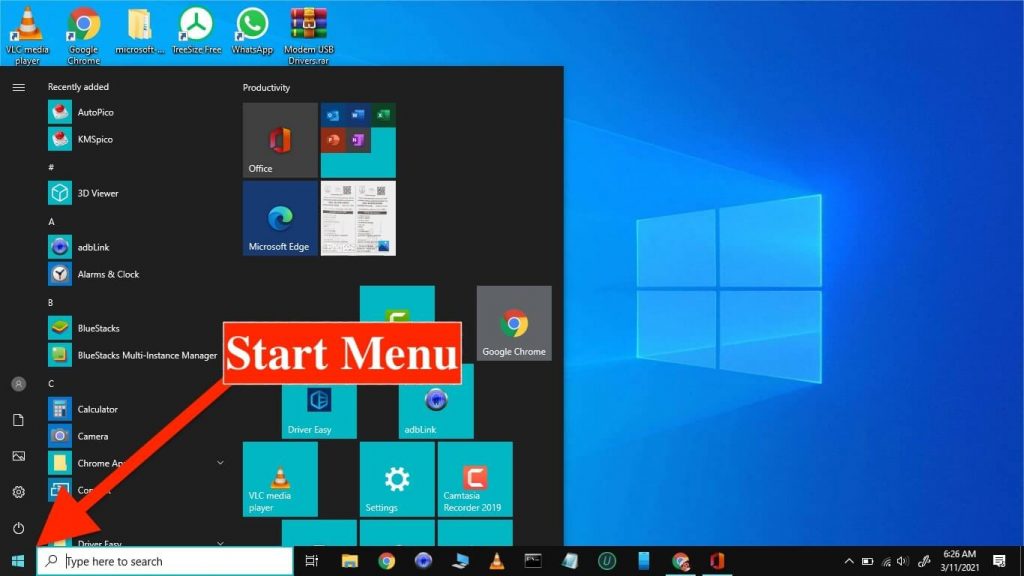Click the letter A section header

click(51, 221)
